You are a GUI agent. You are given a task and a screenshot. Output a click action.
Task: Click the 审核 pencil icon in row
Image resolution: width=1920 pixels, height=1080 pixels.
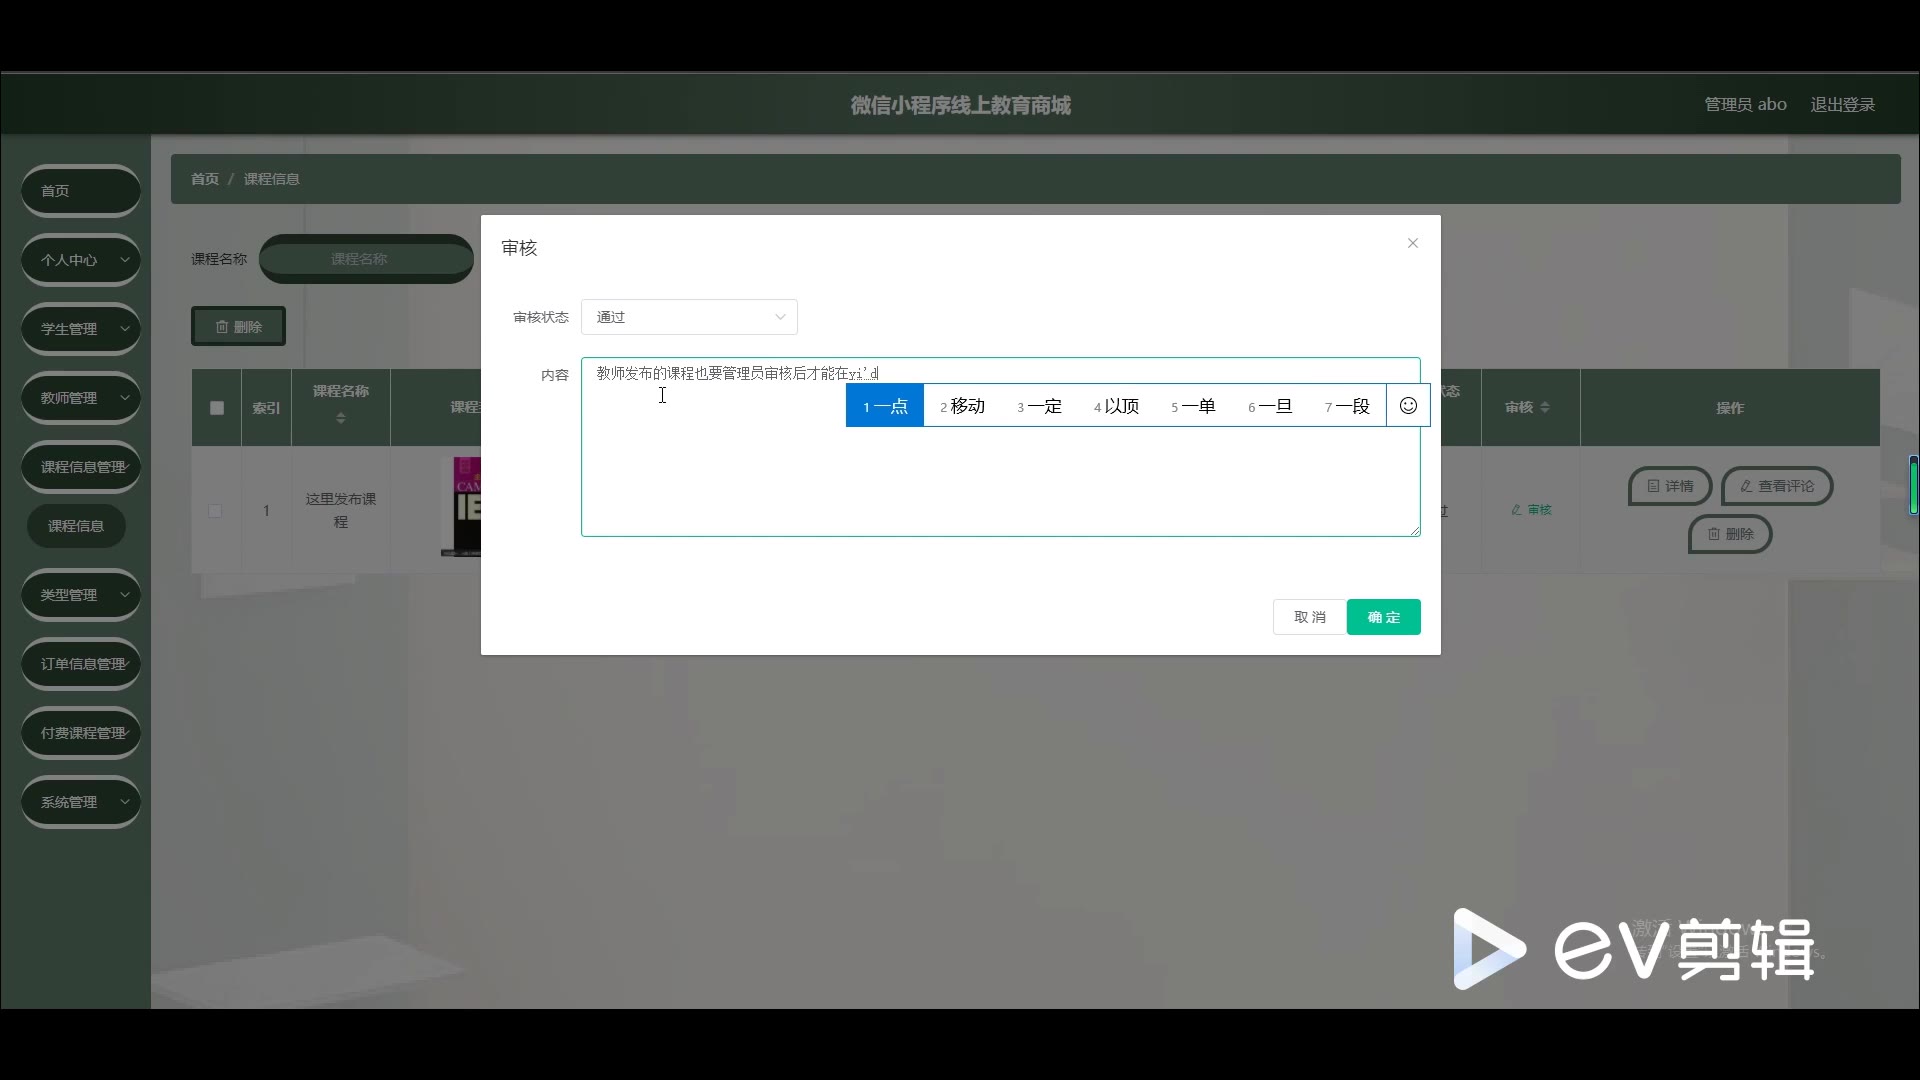pyautogui.click(x=1517, y=510)
